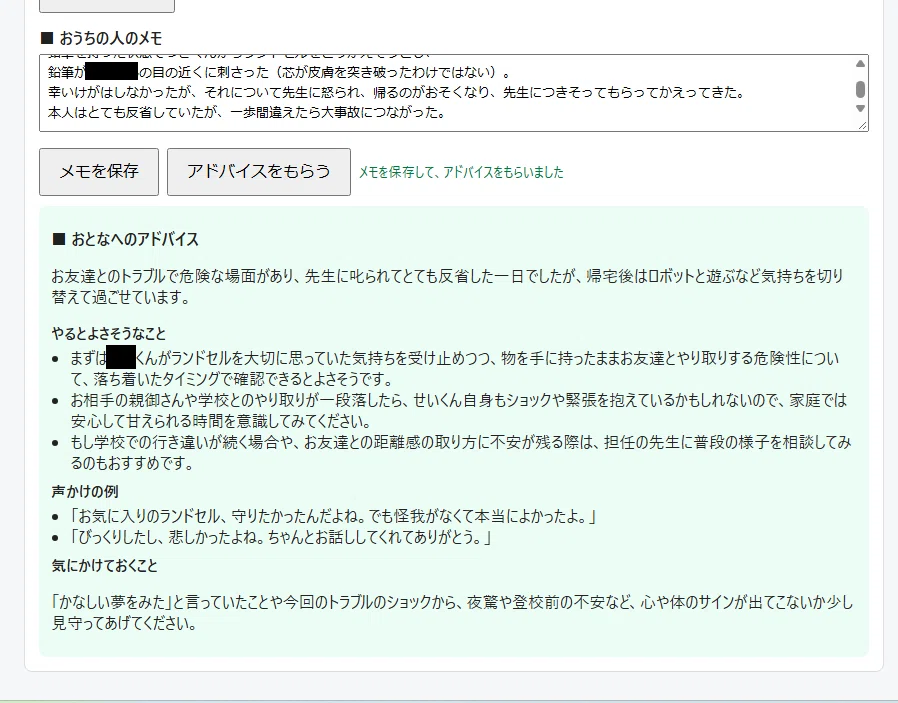Click the summary paragraph starting お友達とのトラブルで
The height and width of the screenshot is (703, 898).
pyautogui.click(x=447, y=286)
